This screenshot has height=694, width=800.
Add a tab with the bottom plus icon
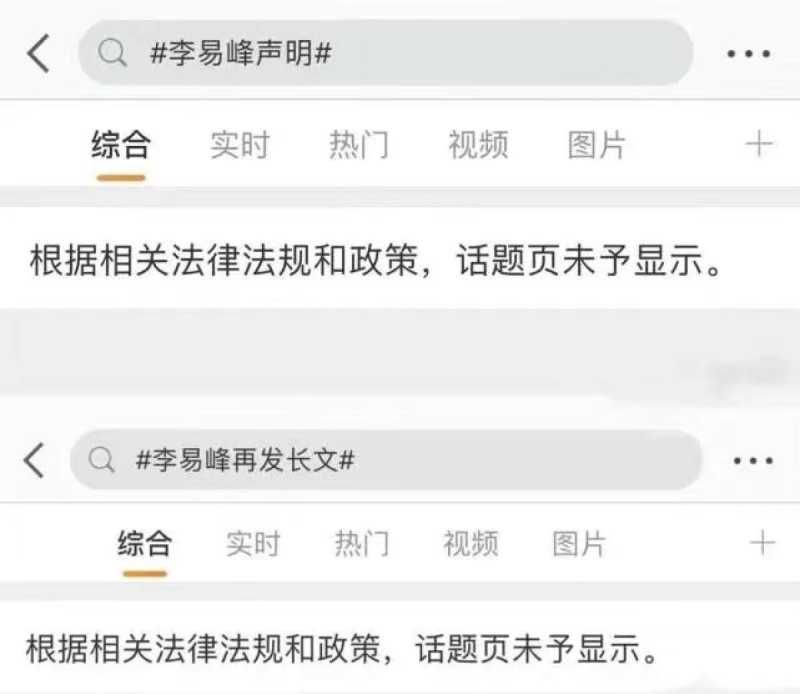(x=763, y=542)
